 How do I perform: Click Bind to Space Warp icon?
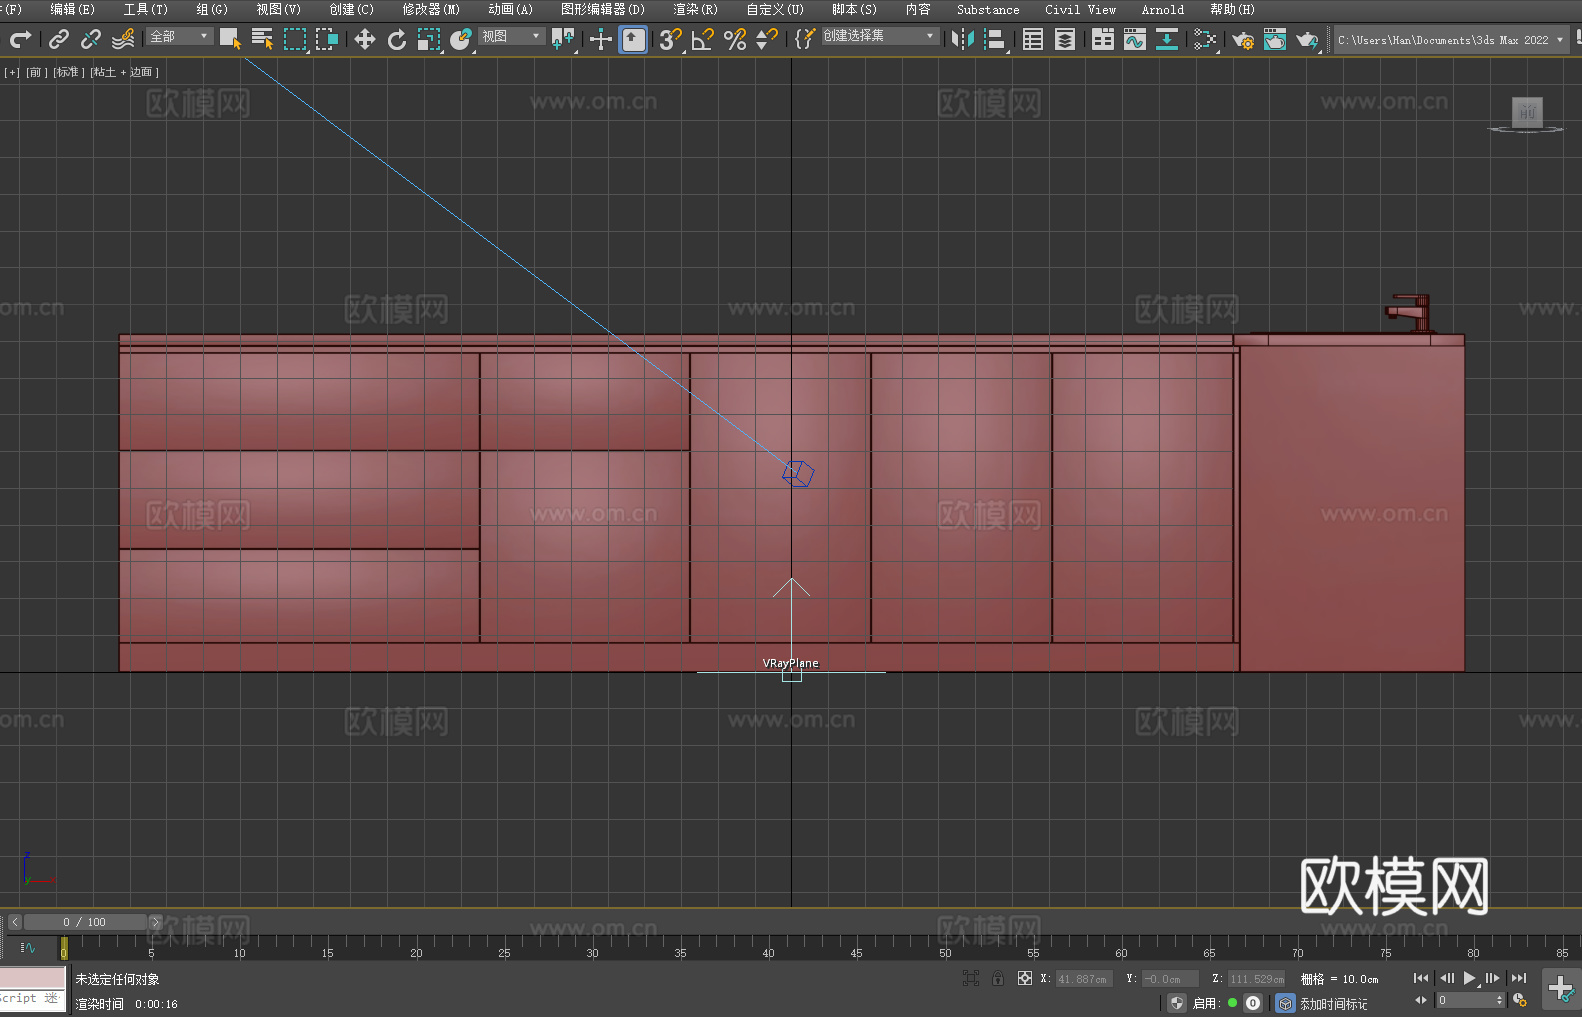123,39
